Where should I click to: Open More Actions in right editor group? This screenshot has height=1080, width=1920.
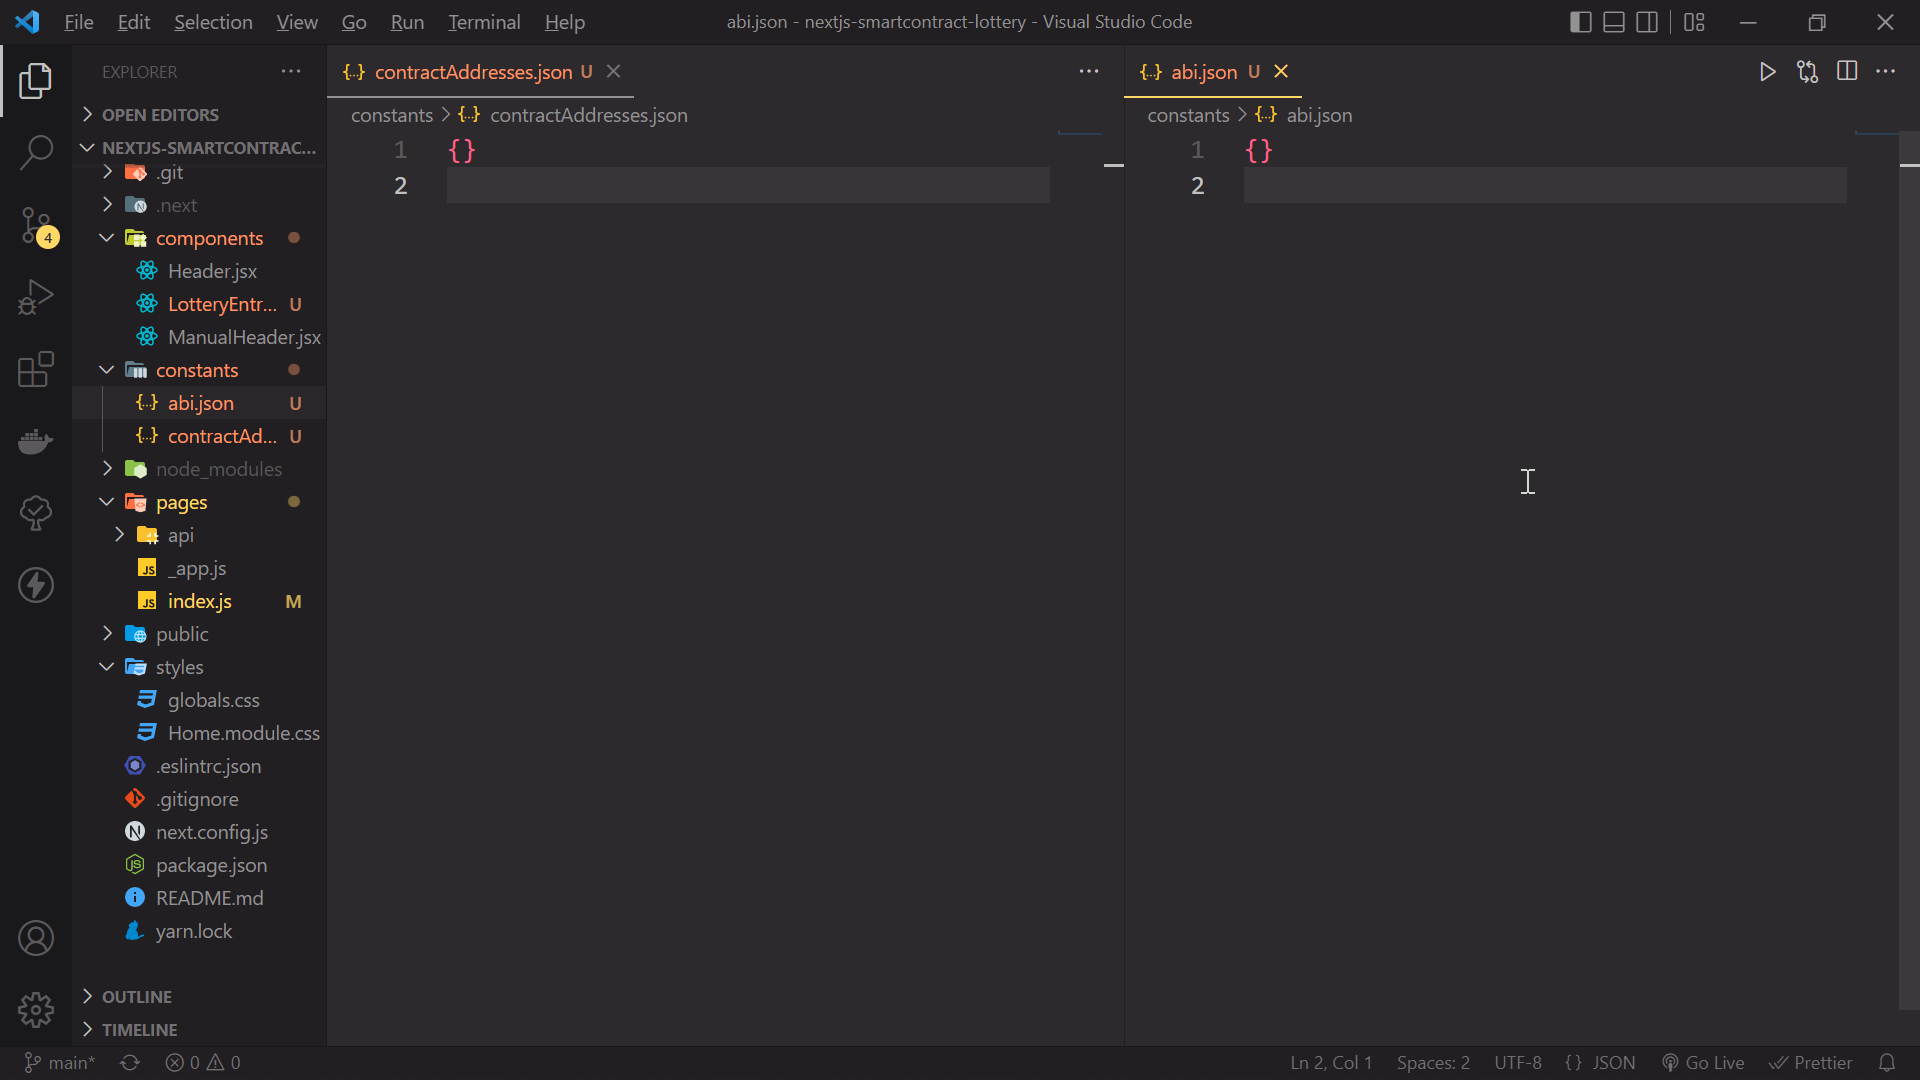(x=1886, y=72)
